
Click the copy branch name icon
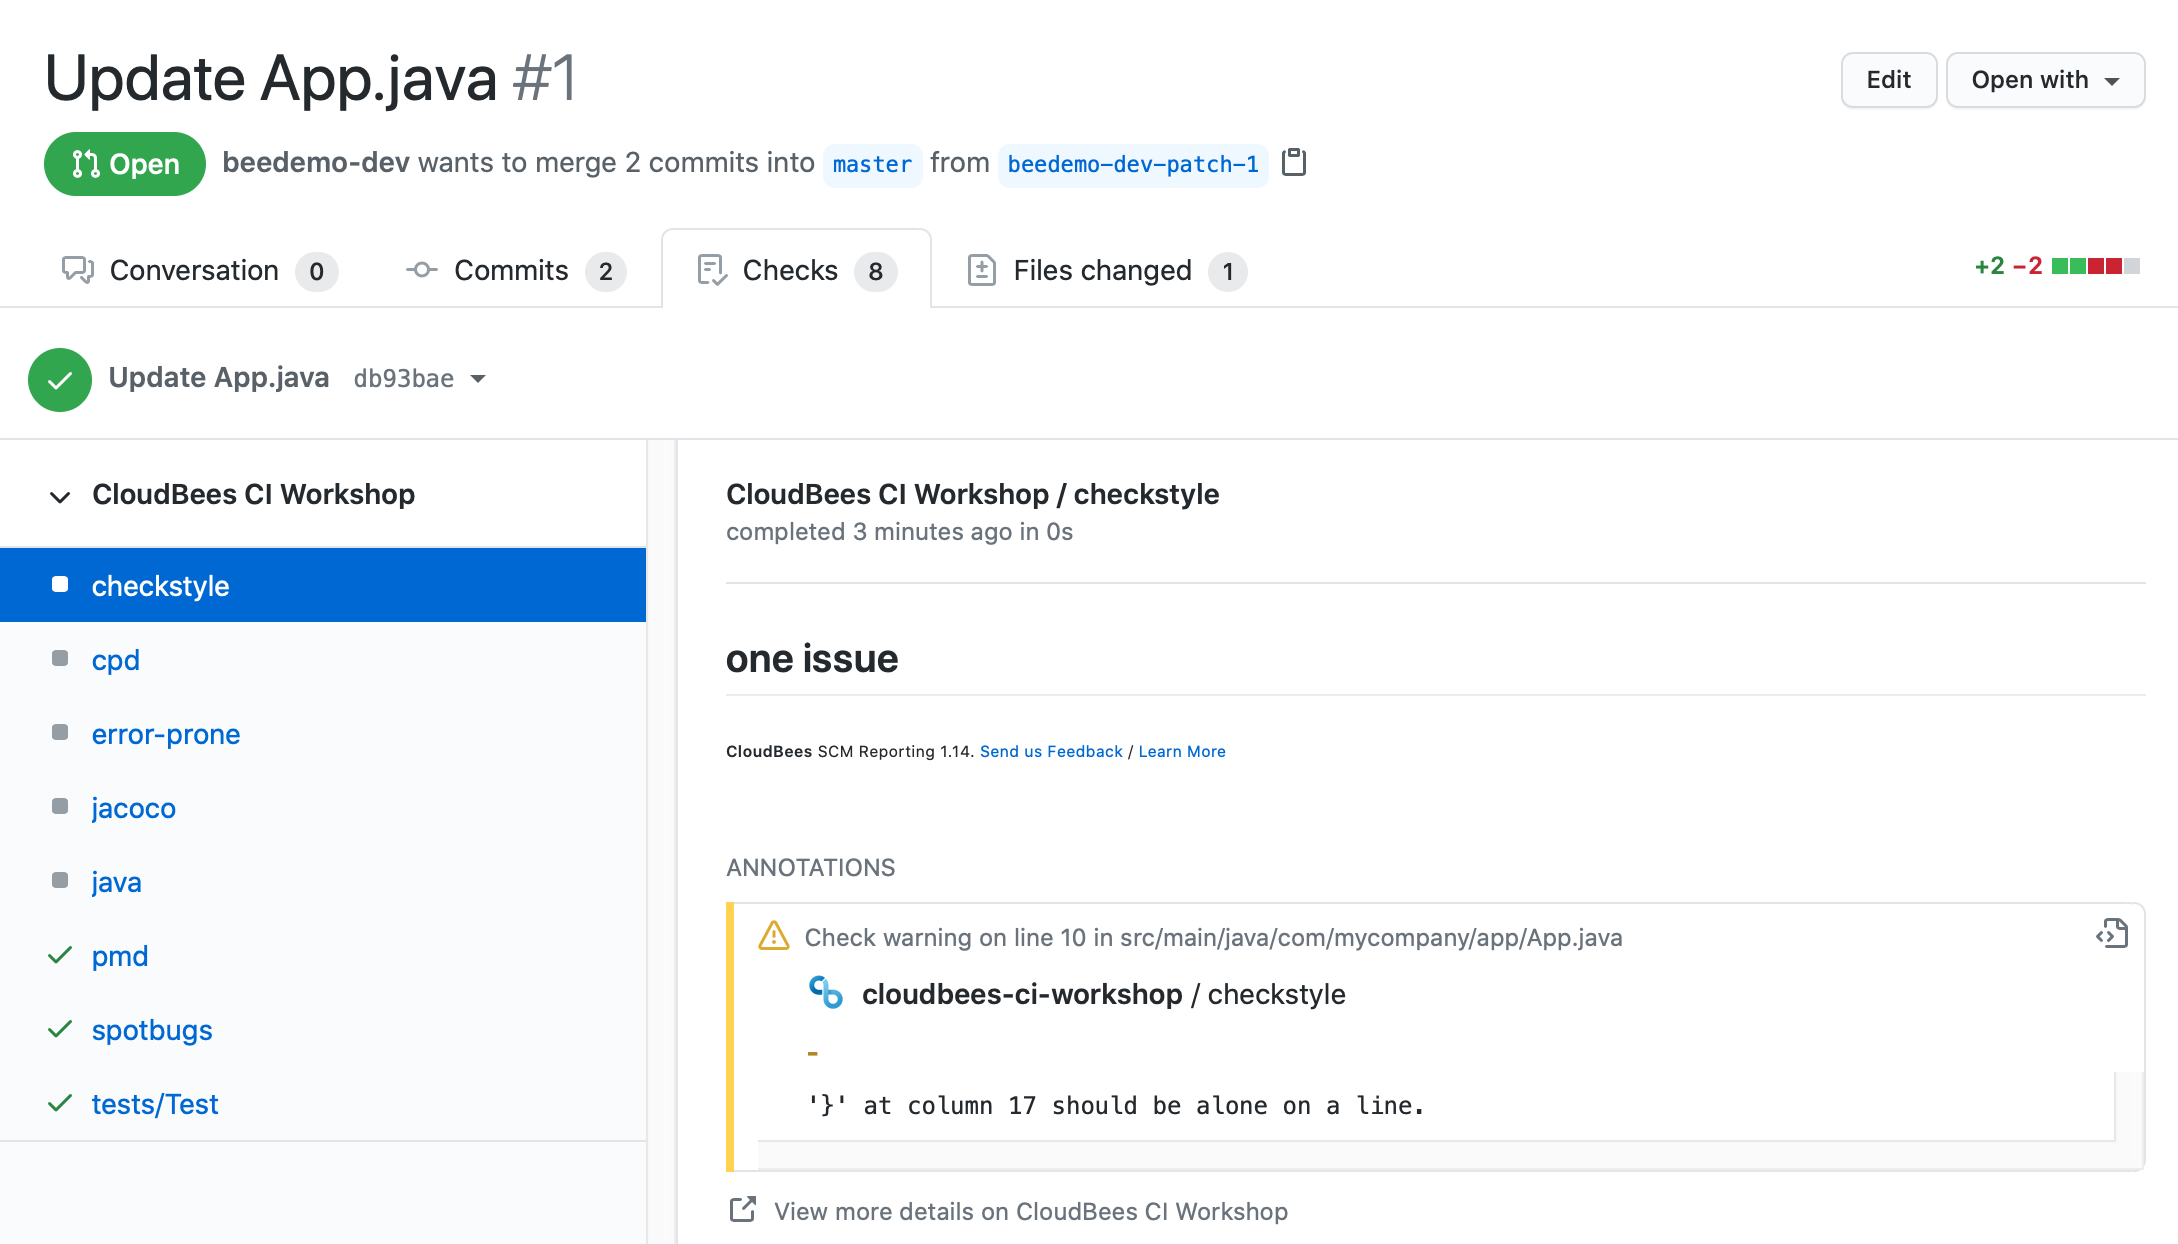[x=1295, y=163]
